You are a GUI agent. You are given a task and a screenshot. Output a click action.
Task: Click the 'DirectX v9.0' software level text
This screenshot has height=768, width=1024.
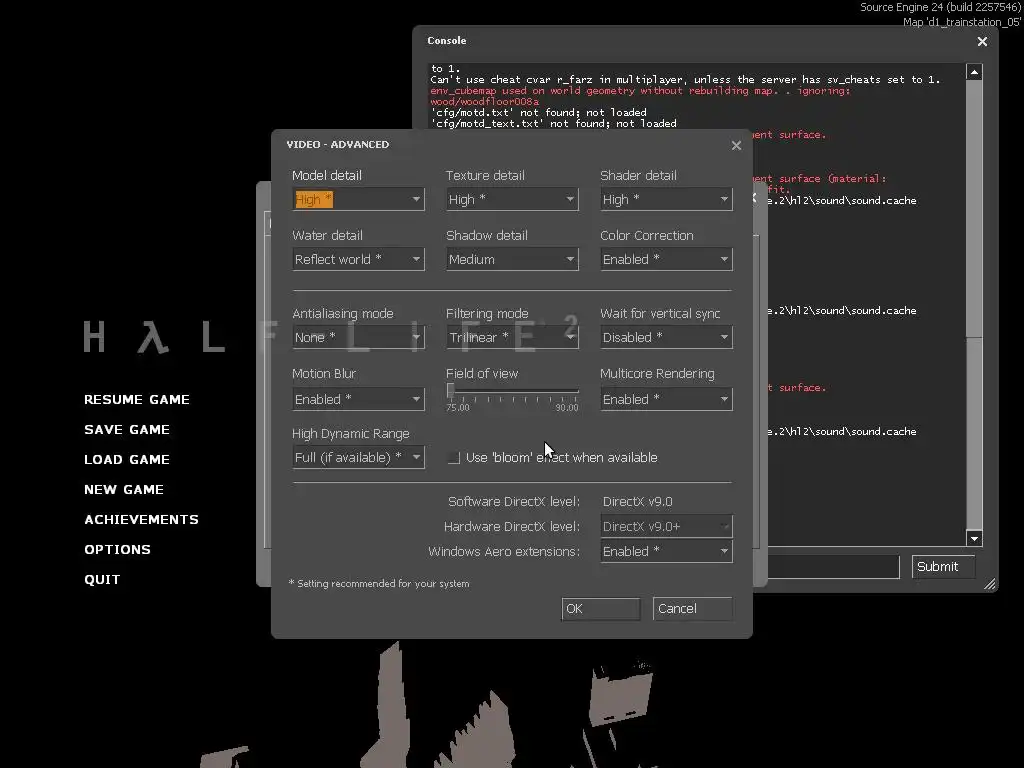point(637,502)
